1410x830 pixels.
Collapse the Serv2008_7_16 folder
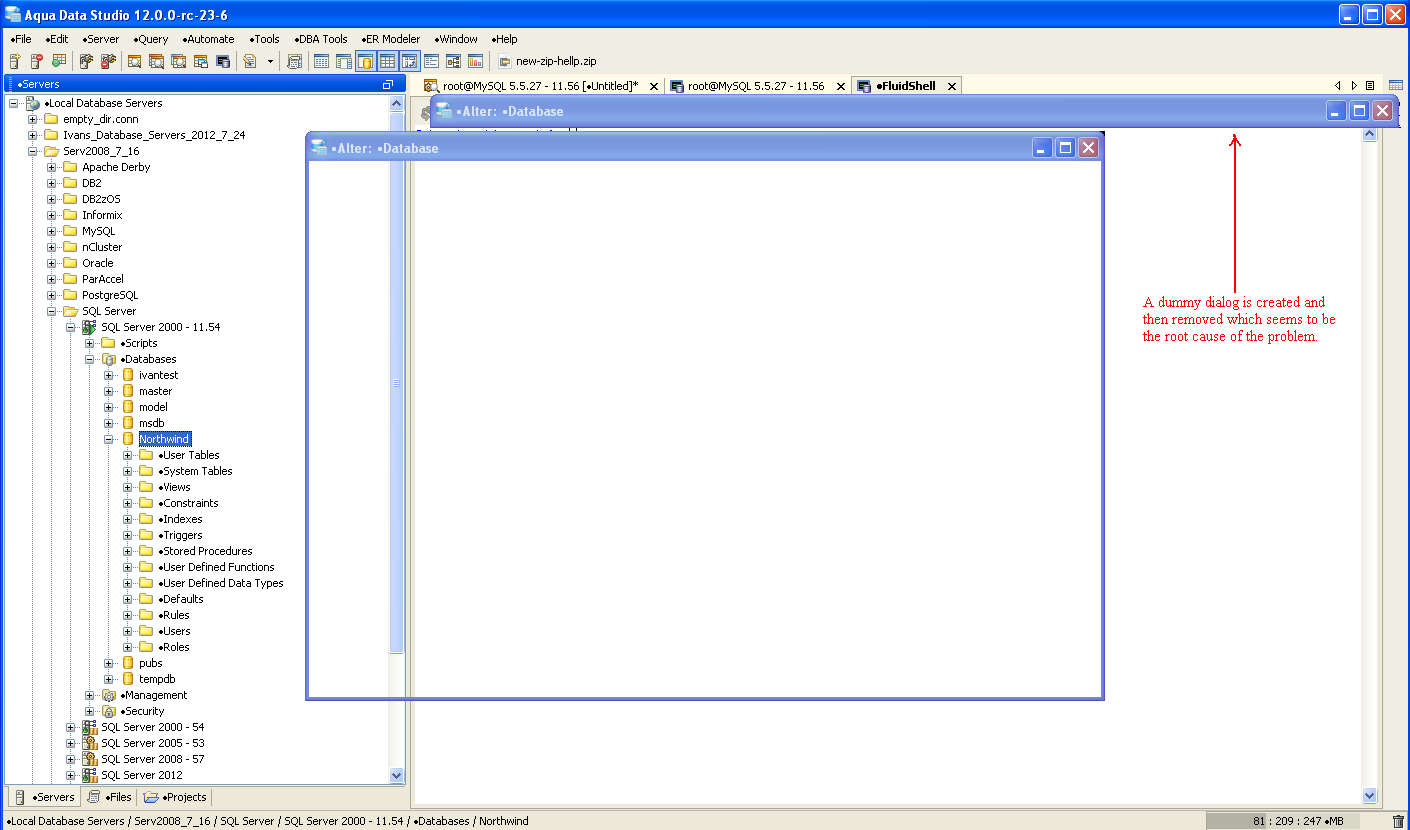point(34,151)
